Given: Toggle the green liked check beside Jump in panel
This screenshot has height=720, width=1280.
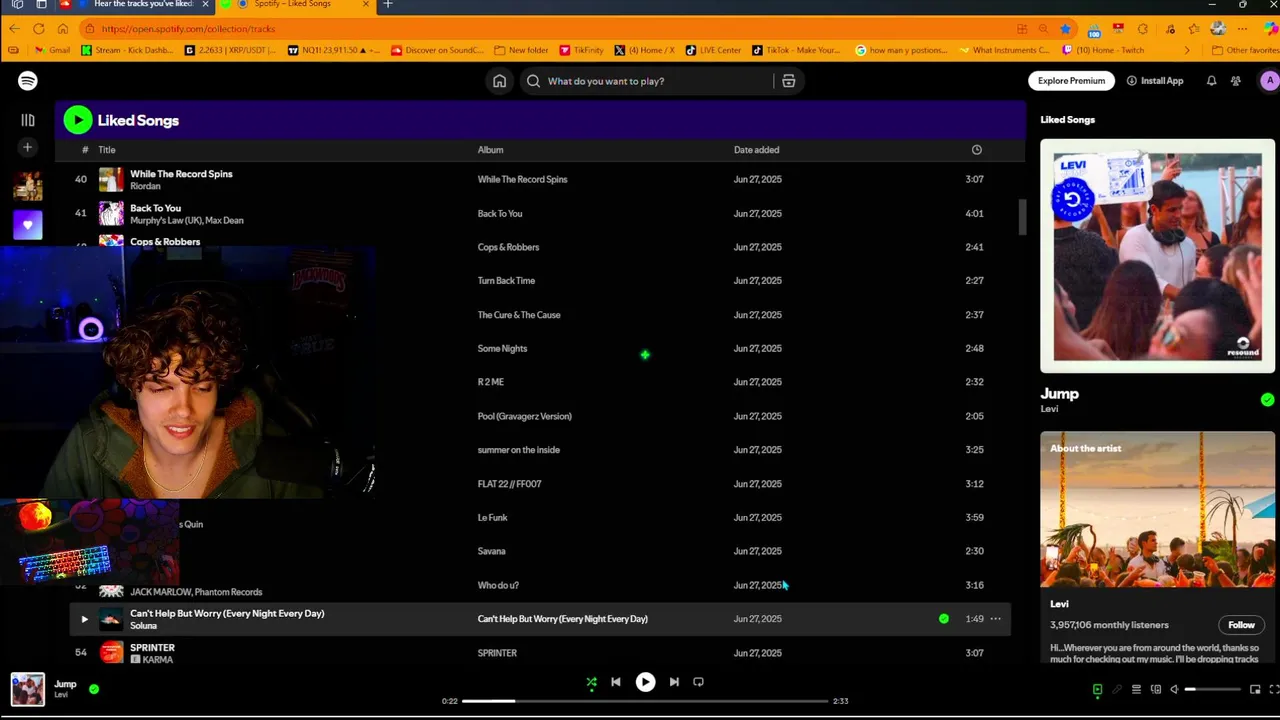Looking at the screenshot, I should 1267,400.
